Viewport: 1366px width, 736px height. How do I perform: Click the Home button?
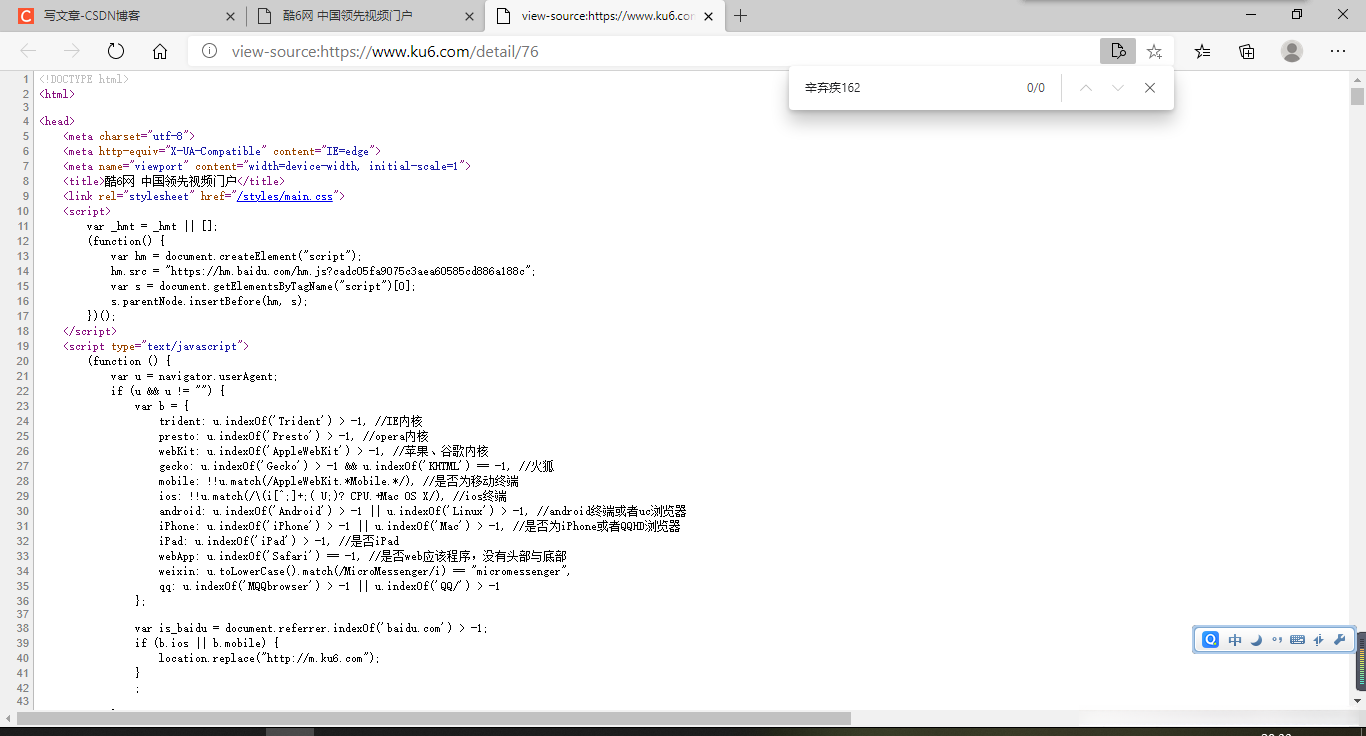[x=160, y=51]
